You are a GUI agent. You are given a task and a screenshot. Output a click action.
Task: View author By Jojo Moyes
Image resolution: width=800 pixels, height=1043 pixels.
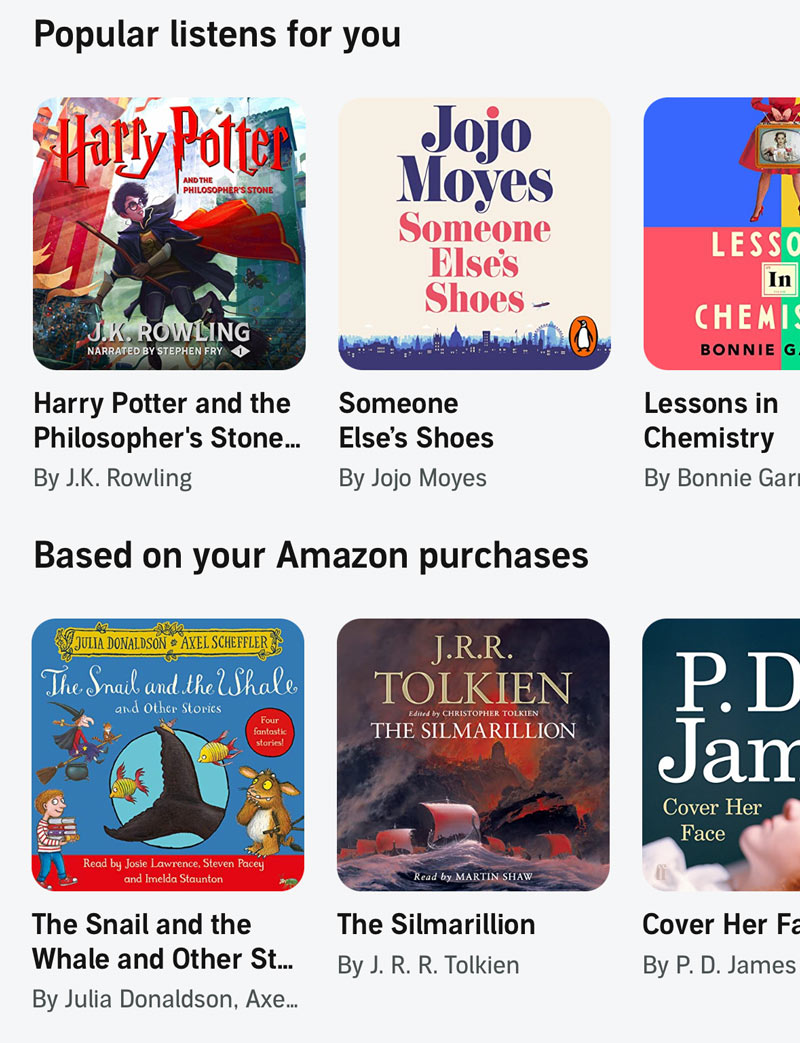point(412,478)
